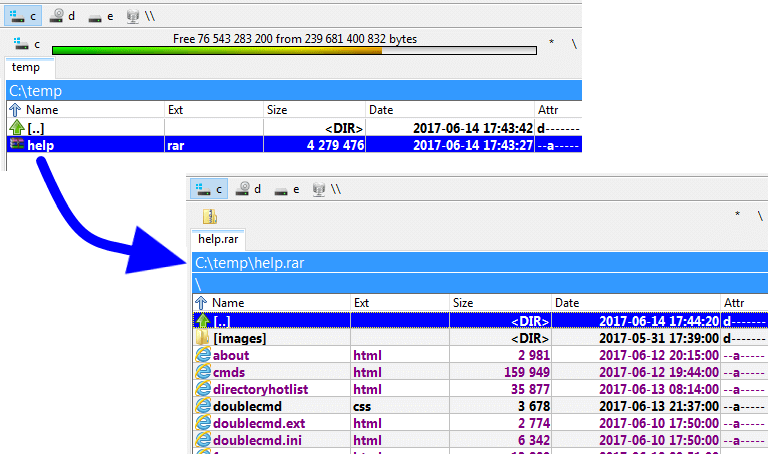This screenshot has width=768, height=454.
Task: Select drive c button in upper panel
Action: click(x=25, y=15)
